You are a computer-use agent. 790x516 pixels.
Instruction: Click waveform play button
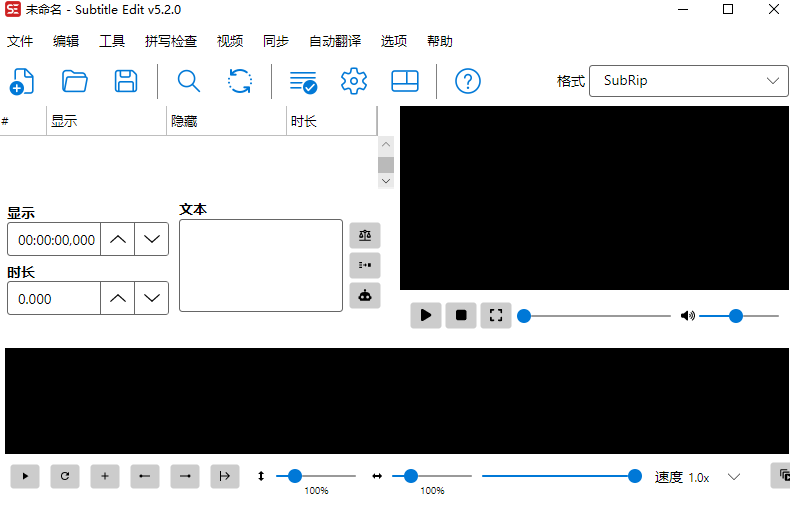tap(25, 476)
